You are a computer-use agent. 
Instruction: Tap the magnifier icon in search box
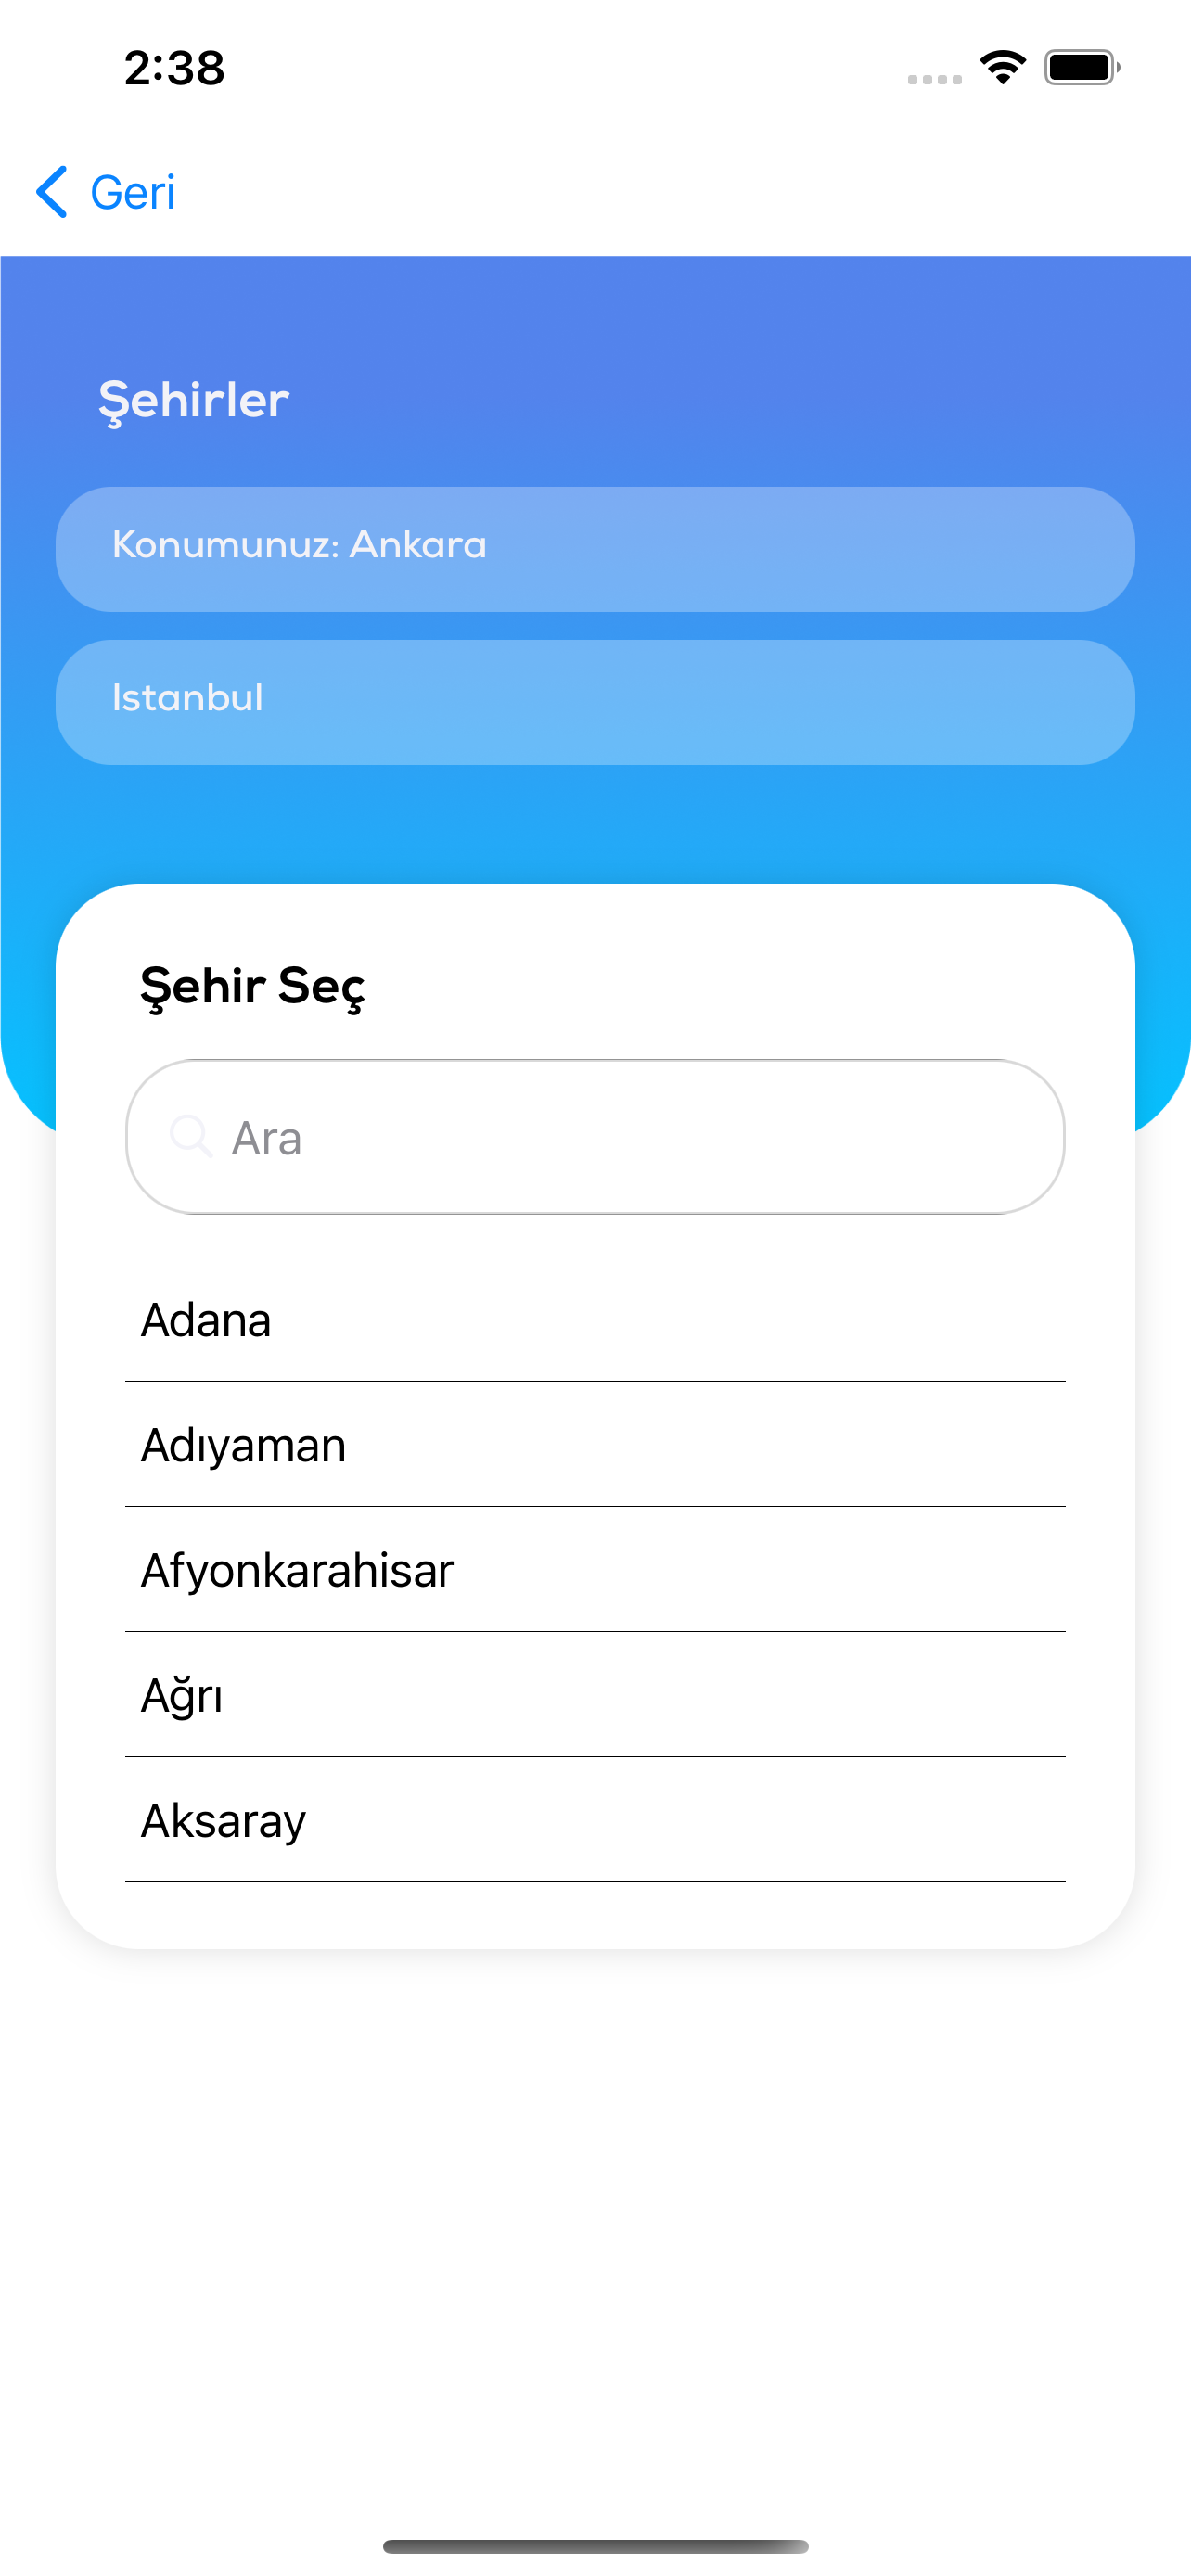tap(190, 1136)
